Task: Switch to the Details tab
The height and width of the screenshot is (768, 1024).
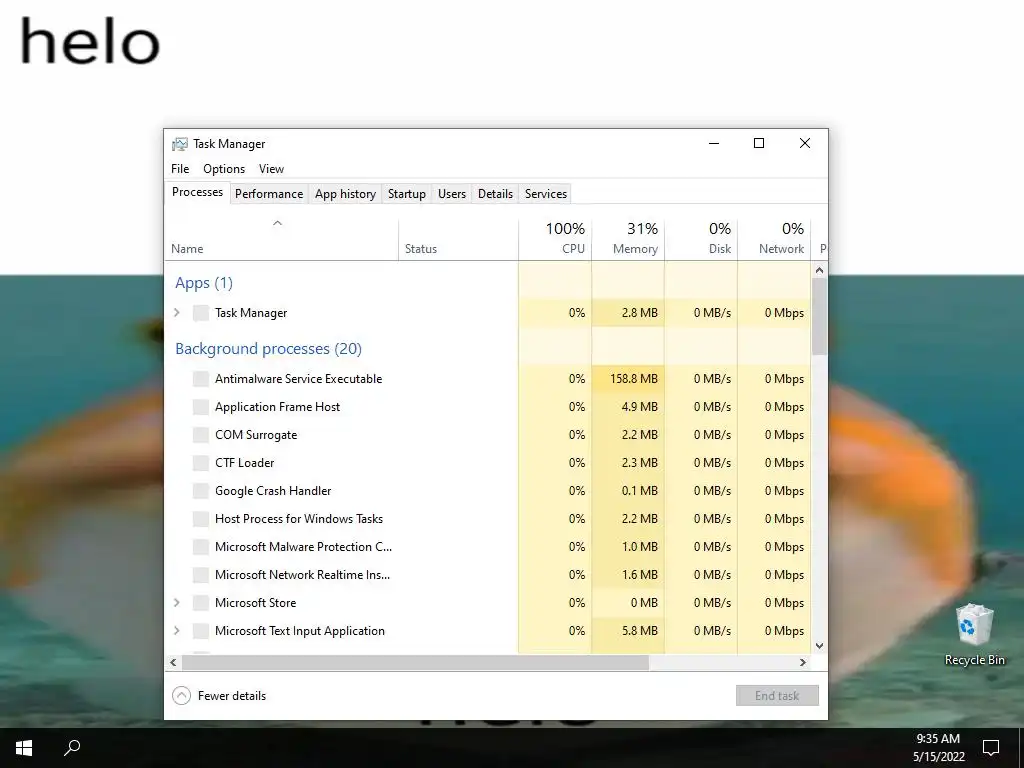Action: 495,194
